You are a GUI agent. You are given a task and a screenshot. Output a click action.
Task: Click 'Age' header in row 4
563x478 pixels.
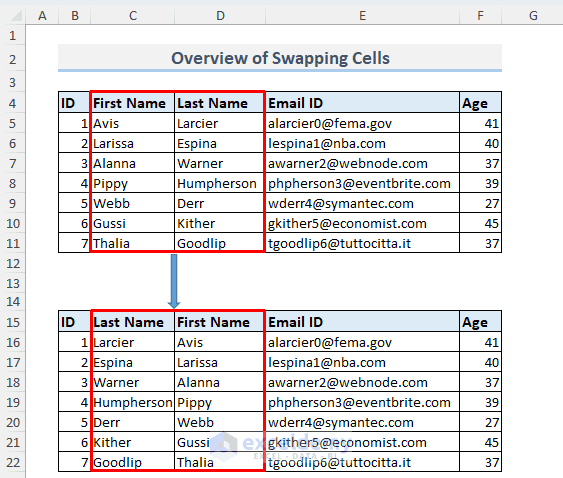(x=480, y=103)
